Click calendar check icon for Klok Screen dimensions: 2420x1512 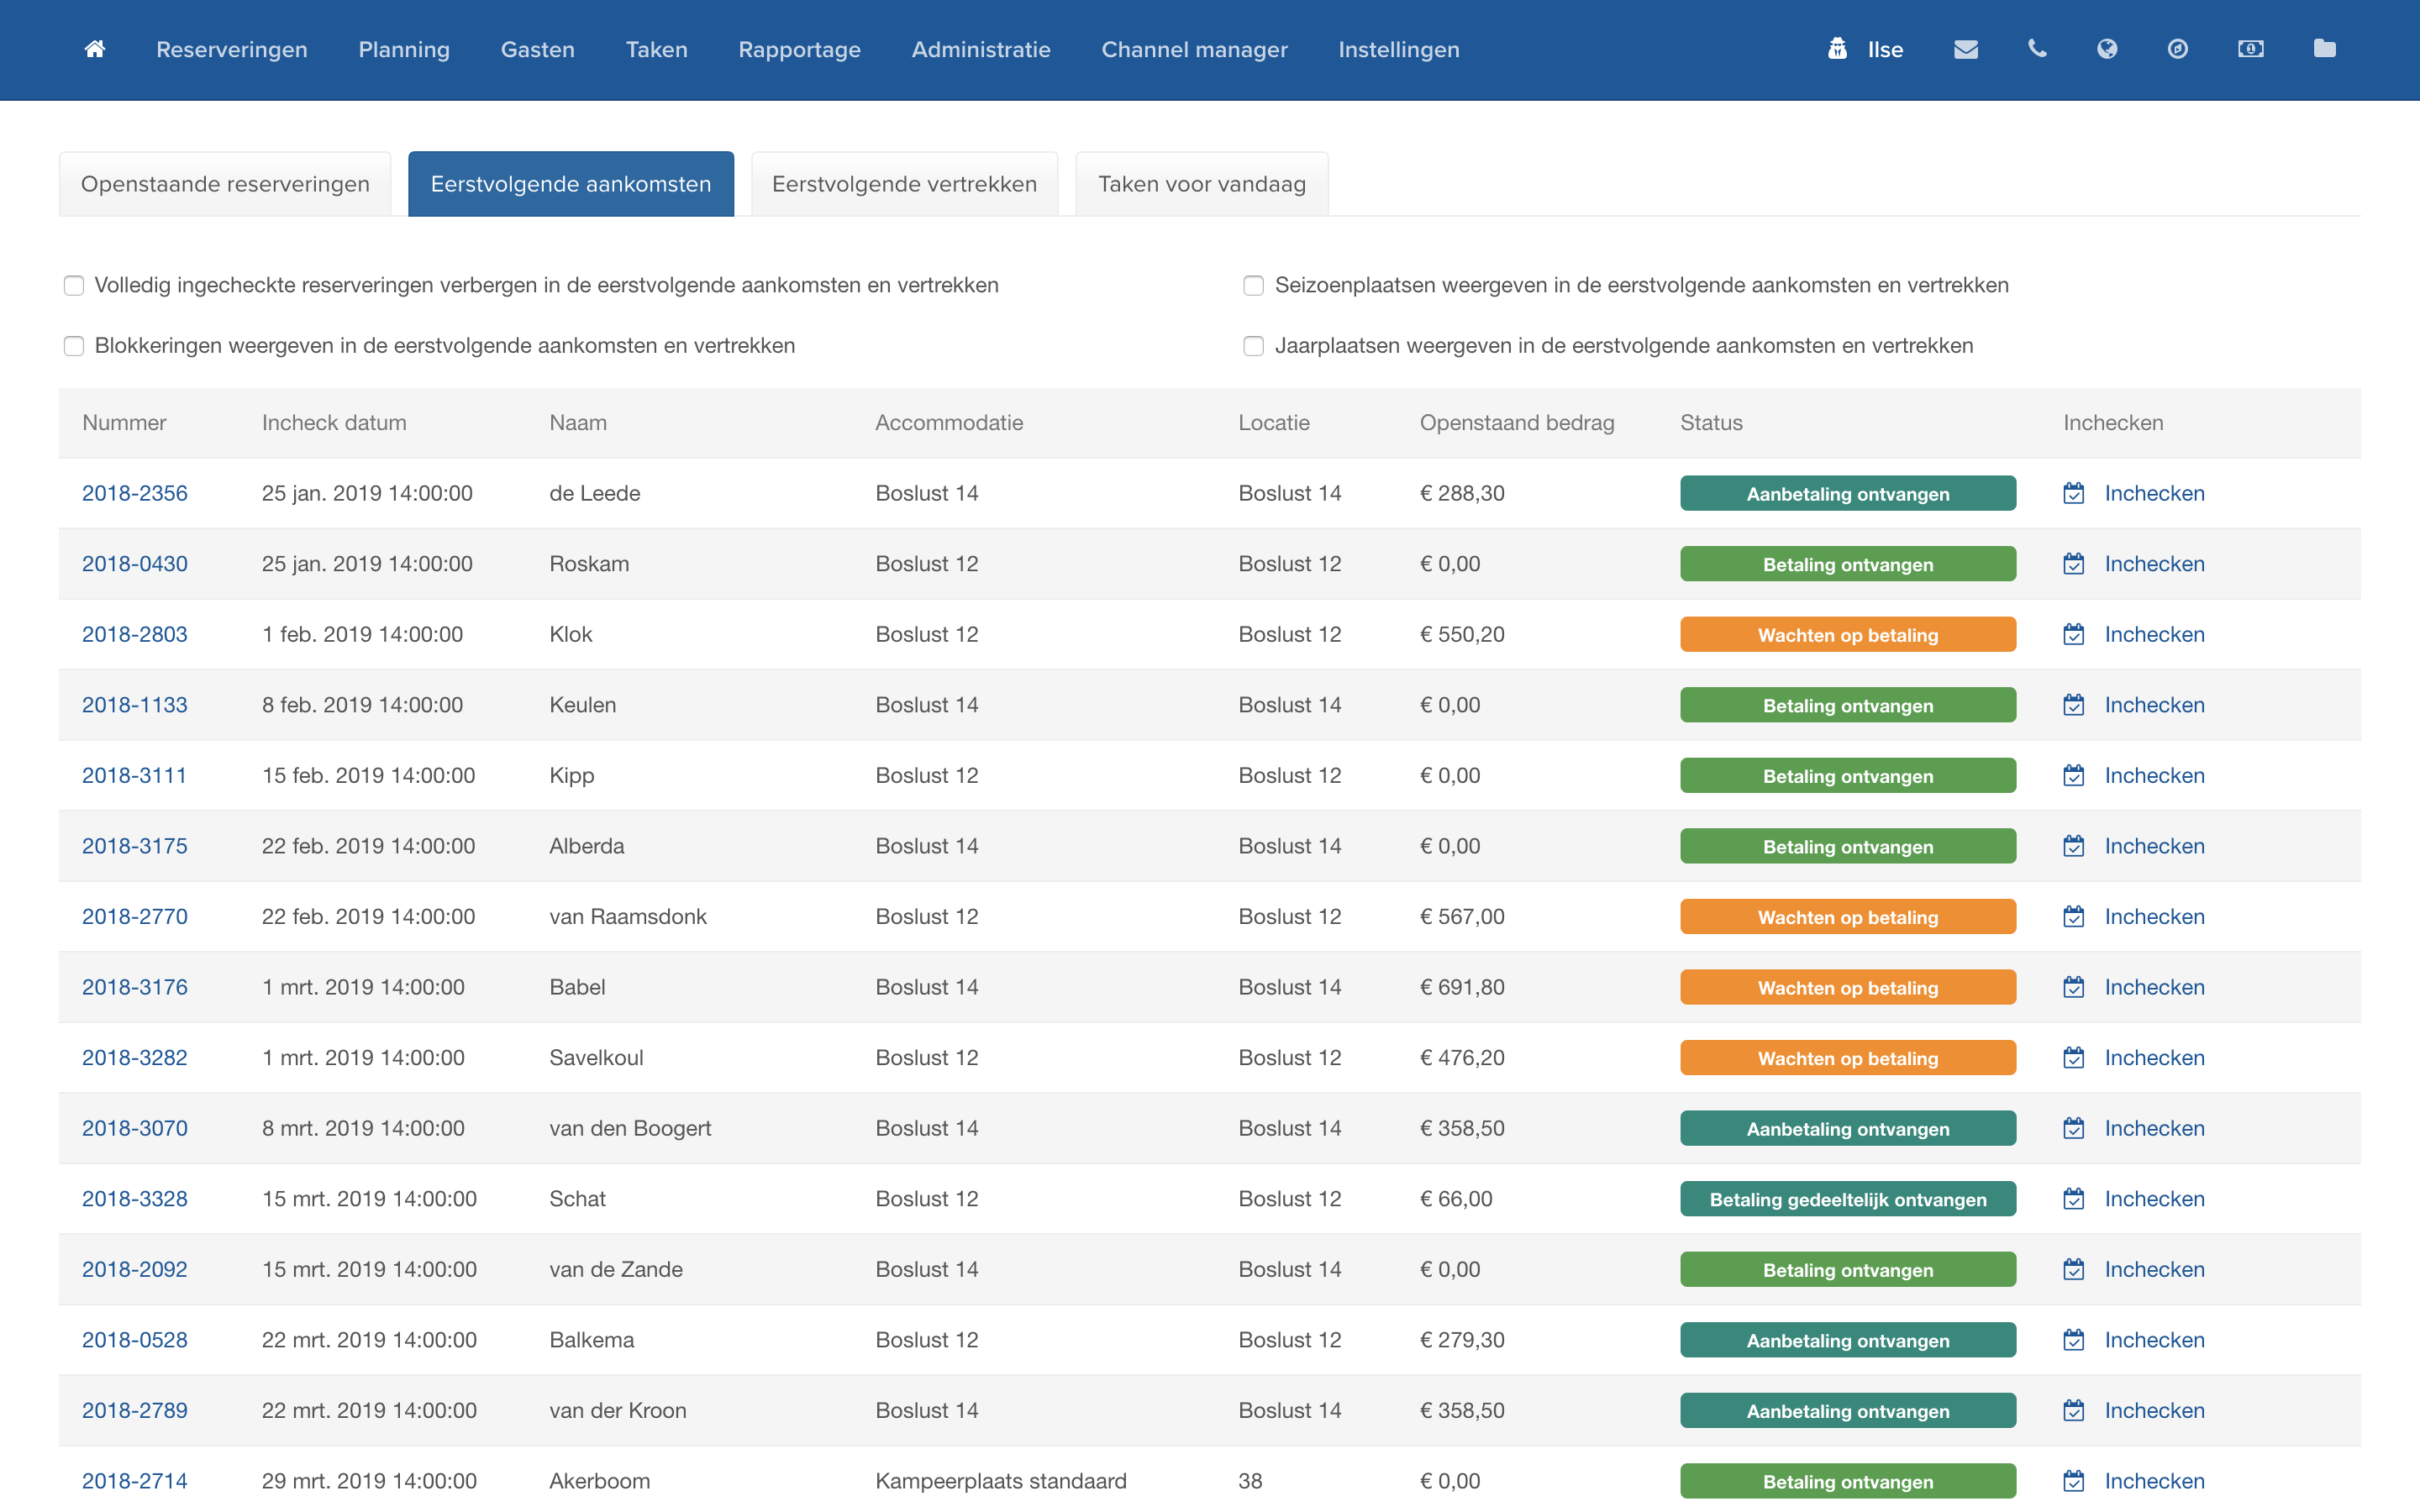click(2074, 634)
